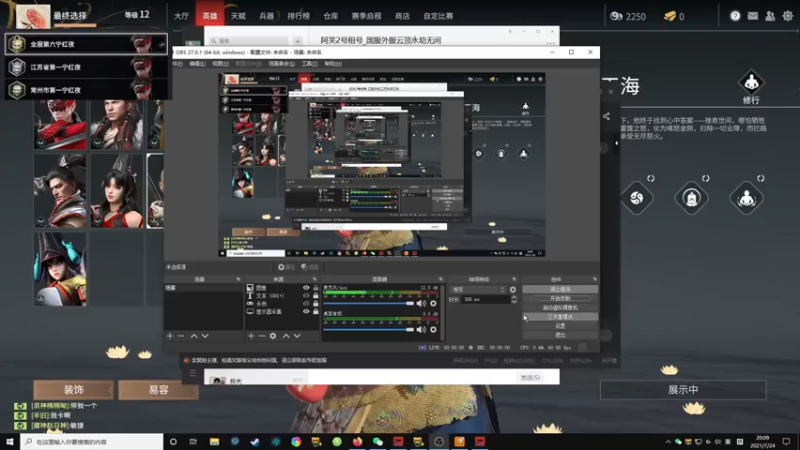Click 展示中 button
The height and width of the screenshot is (450, 800).
(x=683, y=390)
